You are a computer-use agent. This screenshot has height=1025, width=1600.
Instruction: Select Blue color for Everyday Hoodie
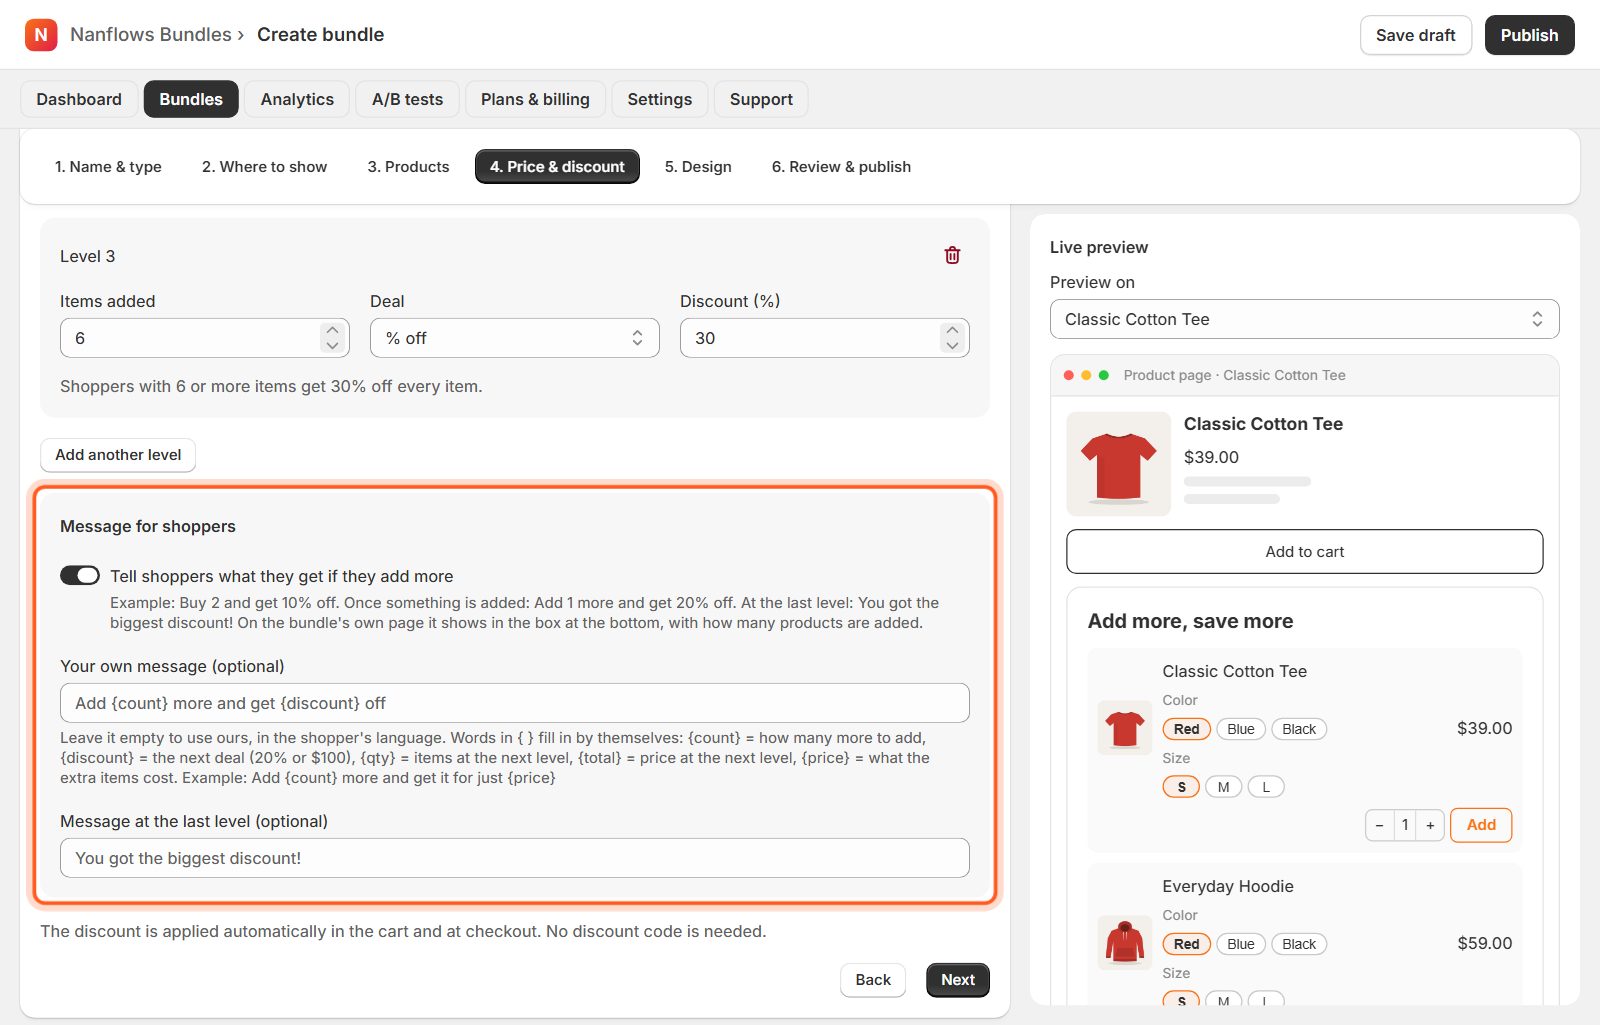pos(1241,944)
